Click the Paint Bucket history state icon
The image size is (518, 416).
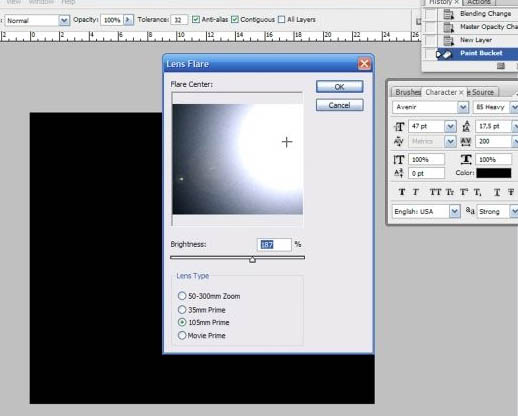[x=448, y=54]
